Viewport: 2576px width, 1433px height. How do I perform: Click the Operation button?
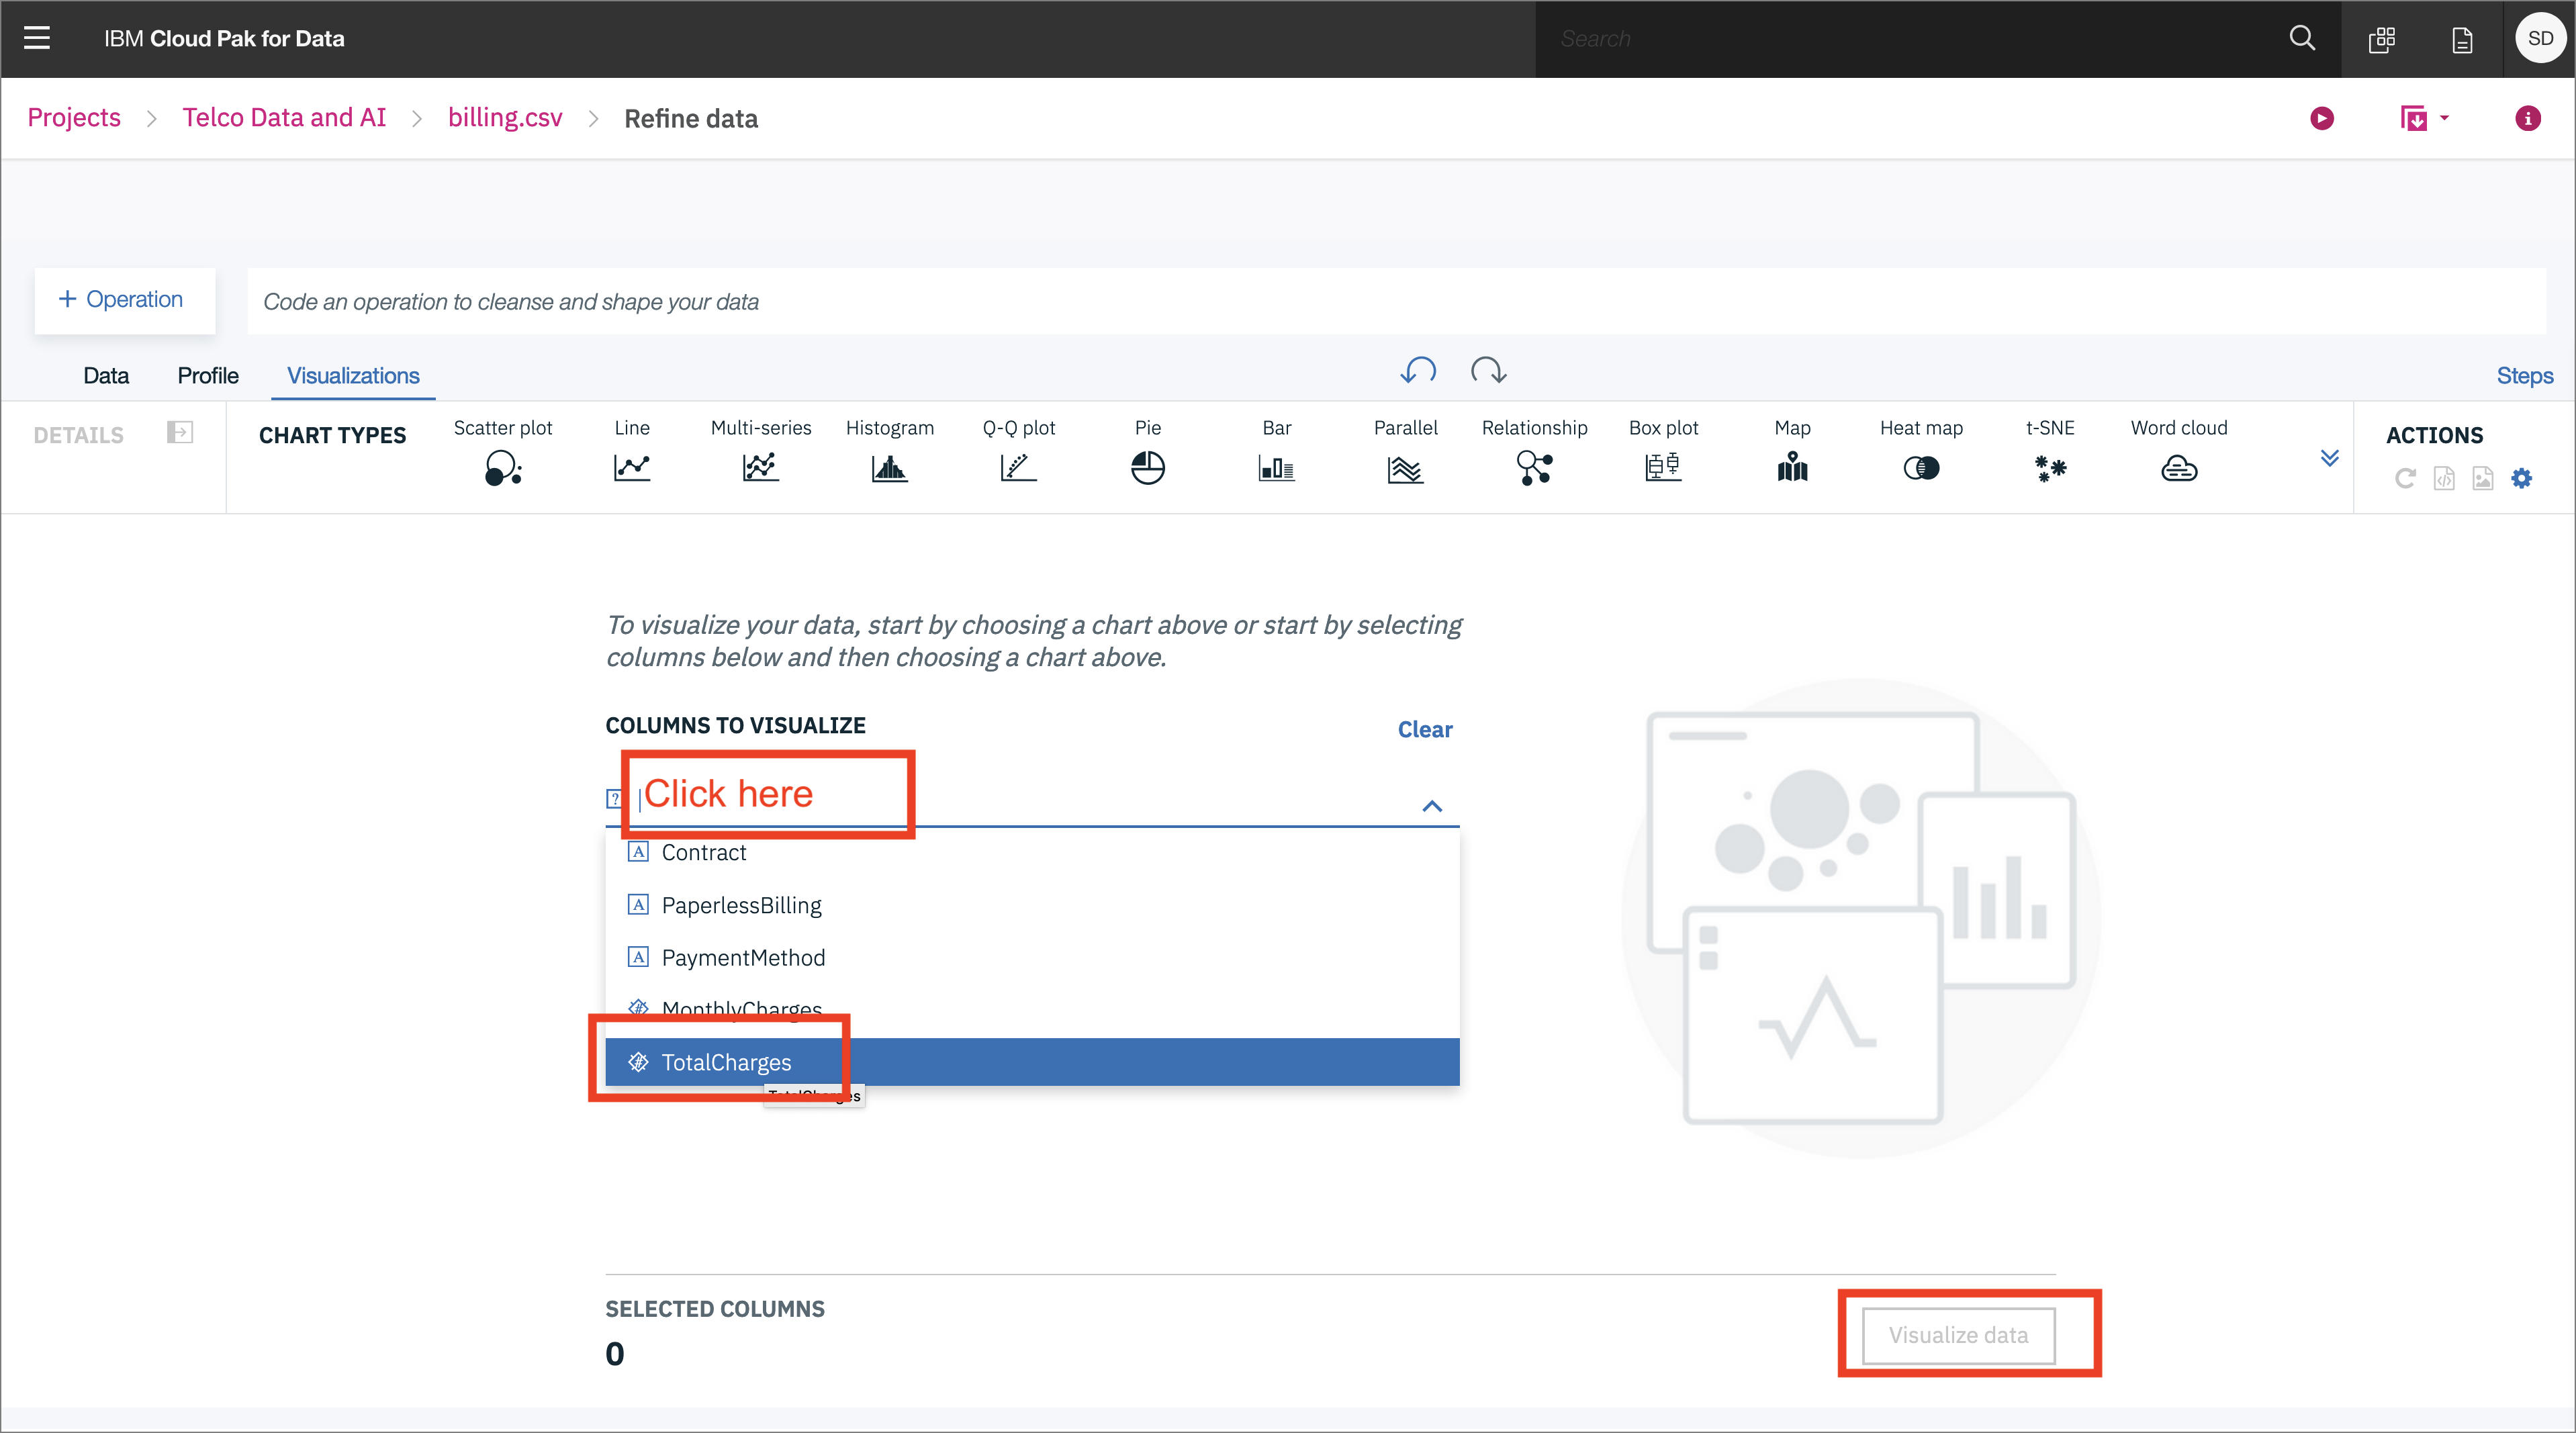122,299
